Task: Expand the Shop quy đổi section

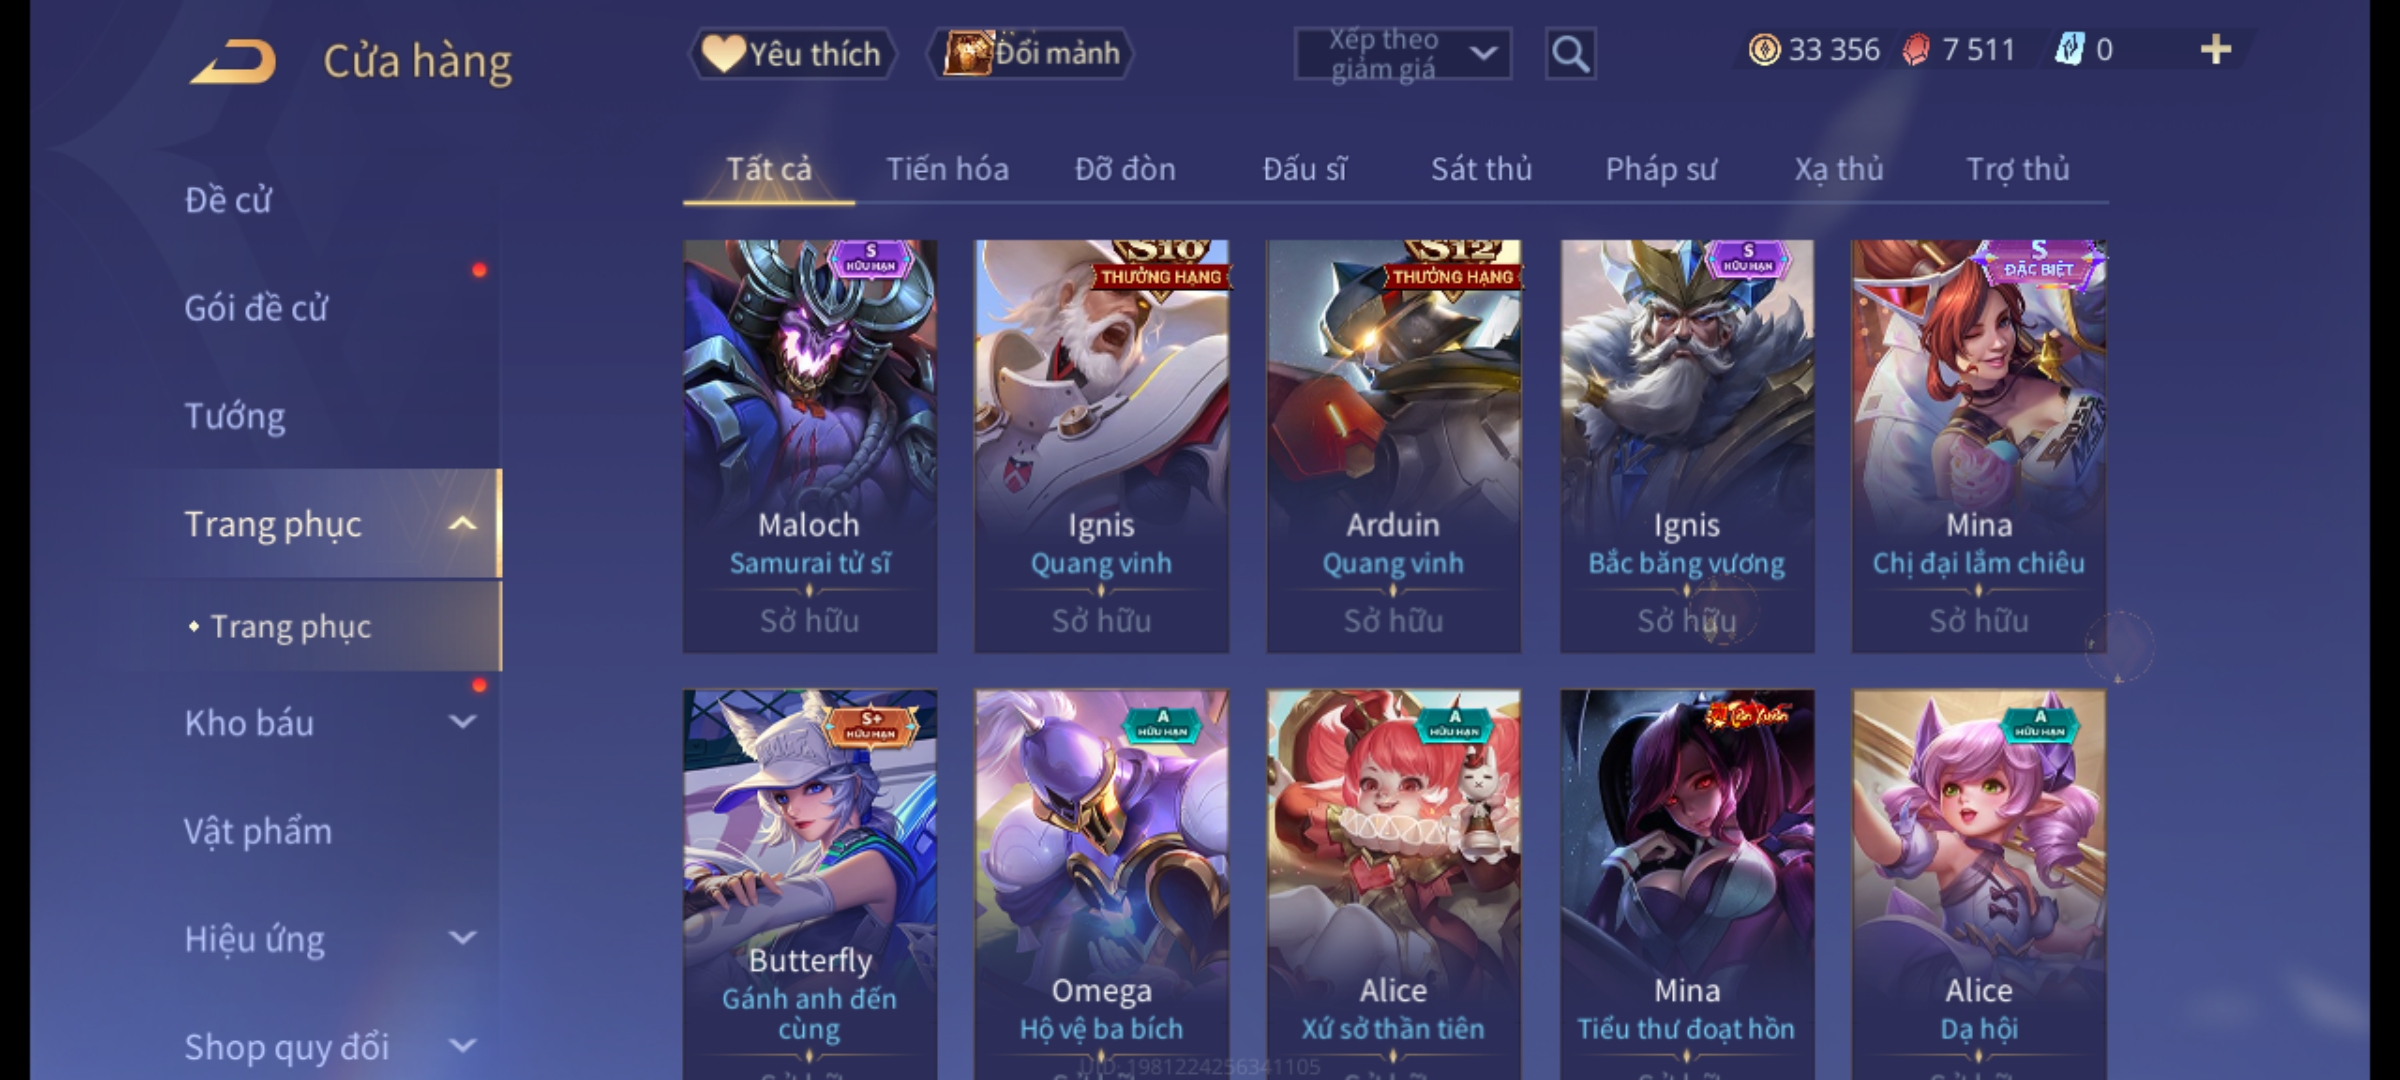Action: click(x=462, y=1046)
